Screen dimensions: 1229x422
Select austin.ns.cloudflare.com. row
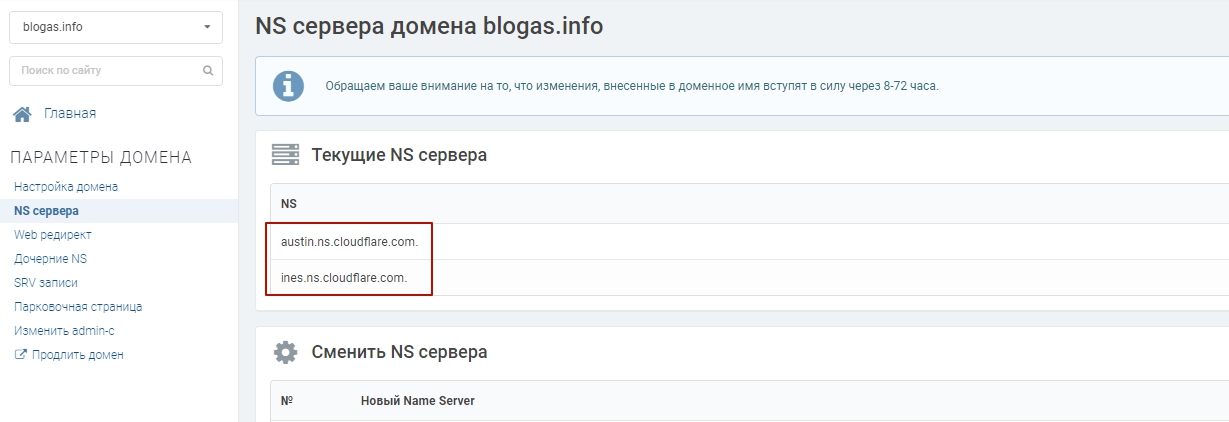tap(350, 242)
